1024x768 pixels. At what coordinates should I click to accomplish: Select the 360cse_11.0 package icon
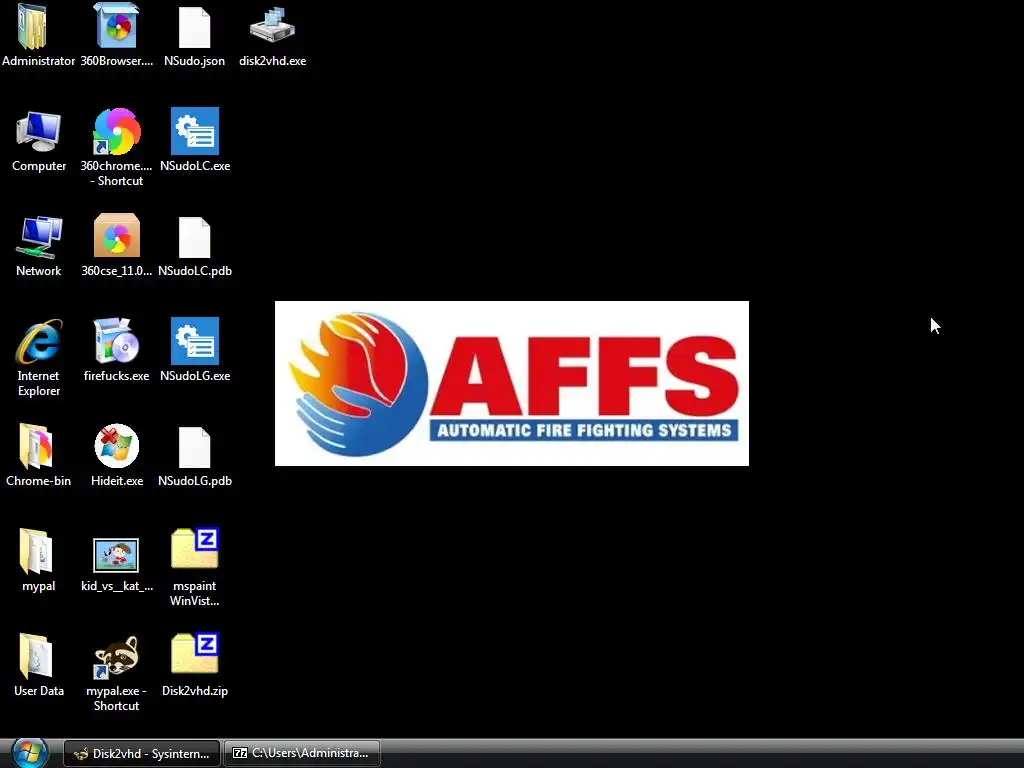click(x=117, y=235)
